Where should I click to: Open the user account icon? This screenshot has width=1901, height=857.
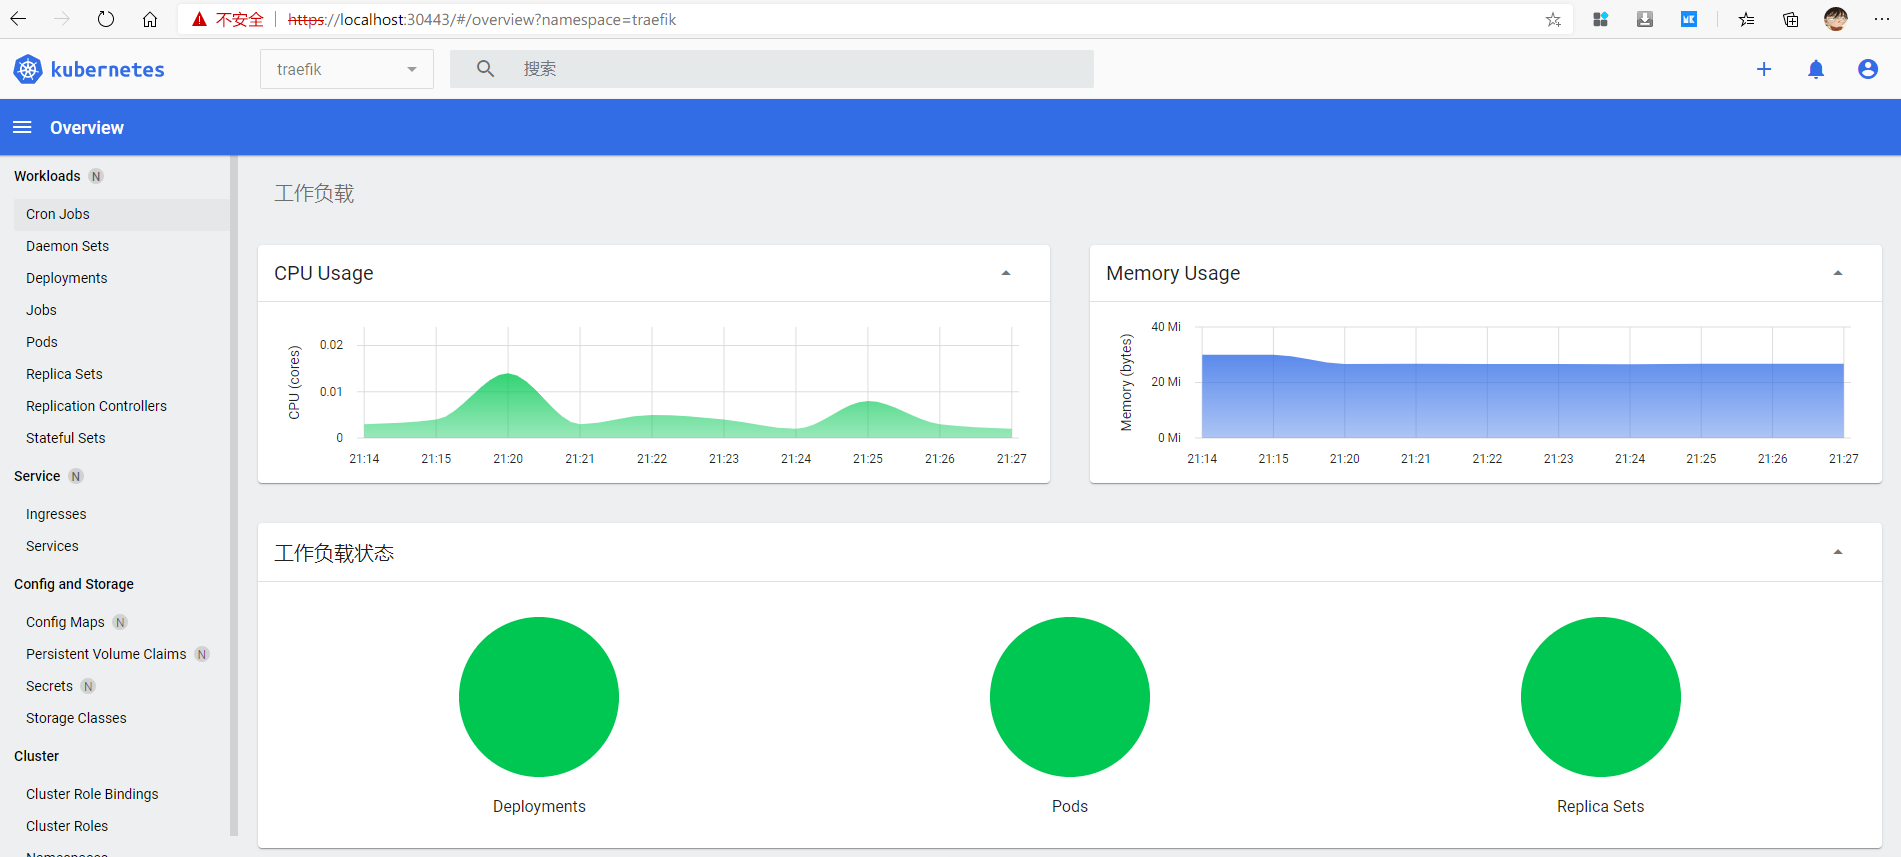click(1868, 69)
